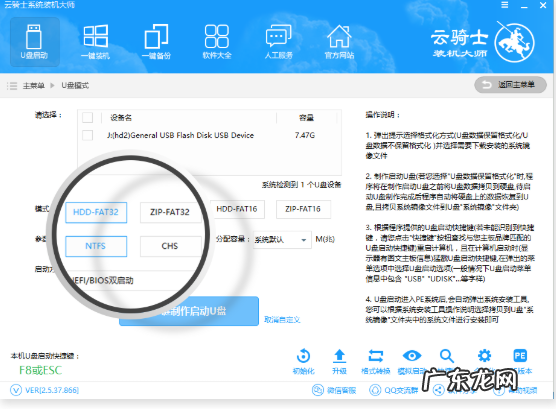Select the ZIP-FAT16 mode
This screenshot has height=409, width=556.
point(303,209)
